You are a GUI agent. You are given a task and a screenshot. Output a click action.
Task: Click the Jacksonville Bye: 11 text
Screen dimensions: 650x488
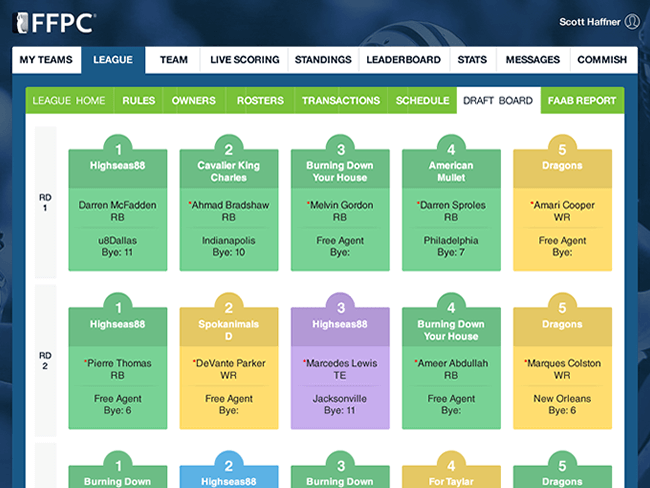[x=340, y=404]
